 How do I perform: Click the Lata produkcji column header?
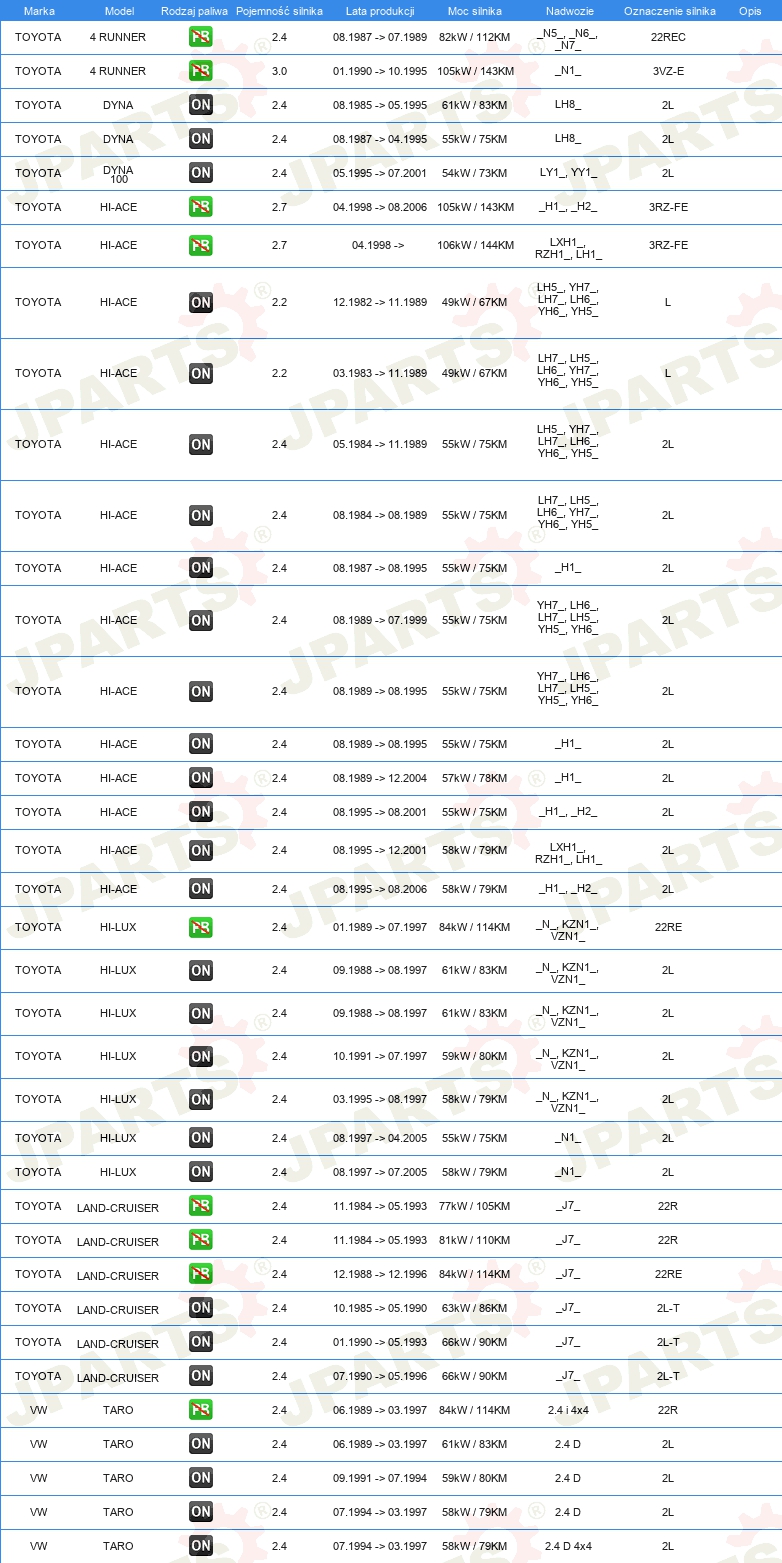[x=380, y=11]
